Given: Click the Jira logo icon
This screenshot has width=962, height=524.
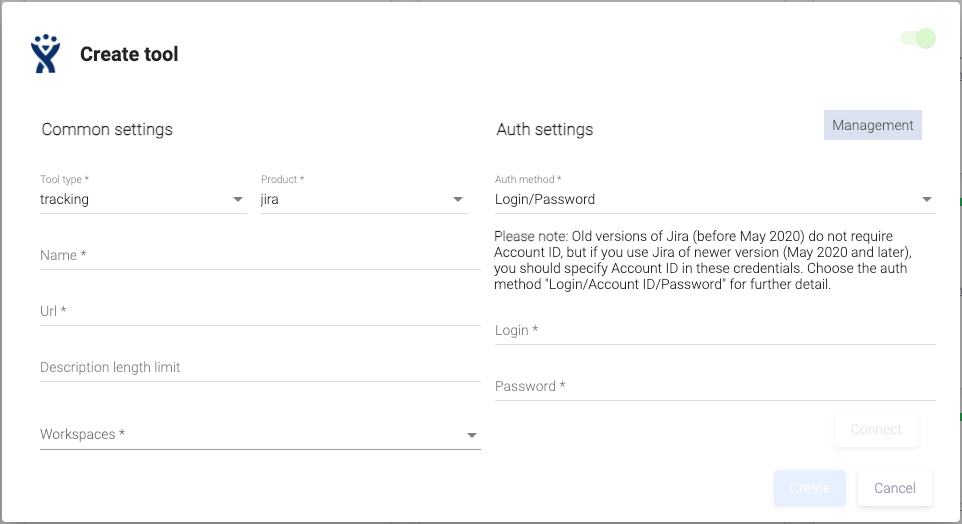Looking at the screenshot, I should pyautogui.click(x=45, y=54).
